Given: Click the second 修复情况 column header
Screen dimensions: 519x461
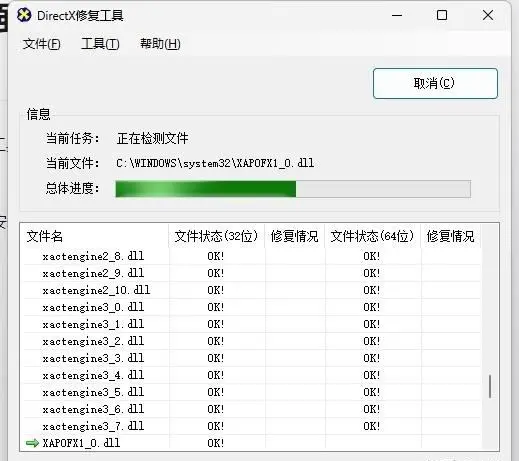Looking at the screenshot, I should tap(451, 236).
